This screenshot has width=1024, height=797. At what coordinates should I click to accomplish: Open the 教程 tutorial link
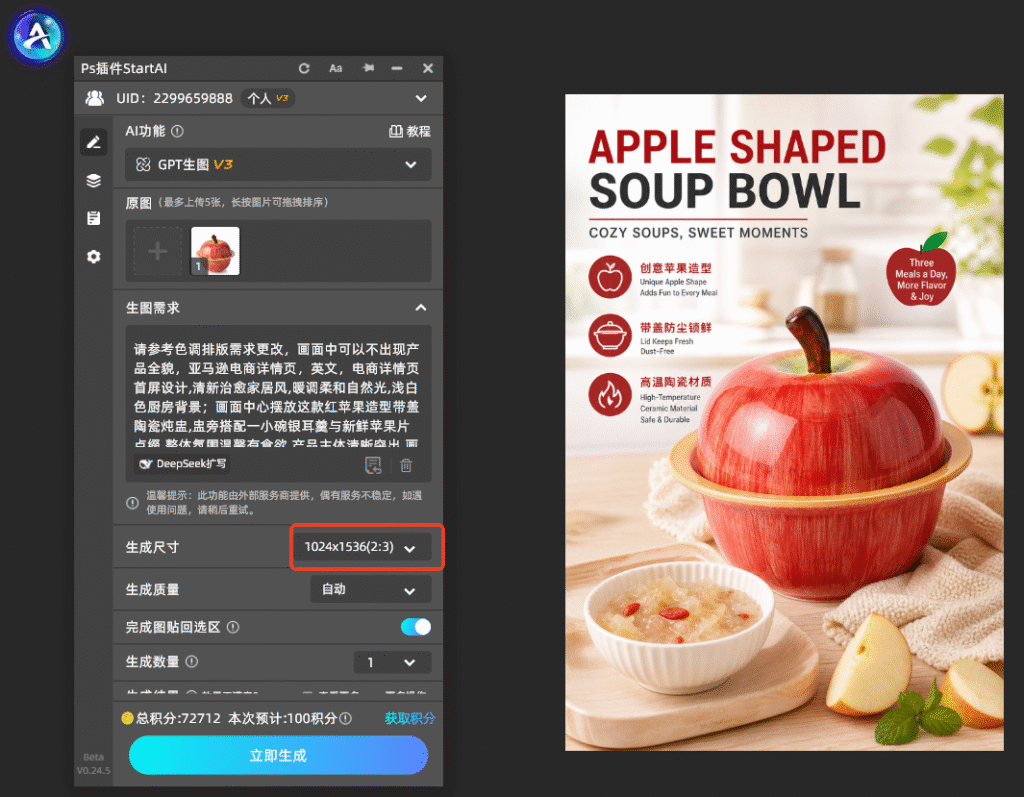(x=409, y=131)
